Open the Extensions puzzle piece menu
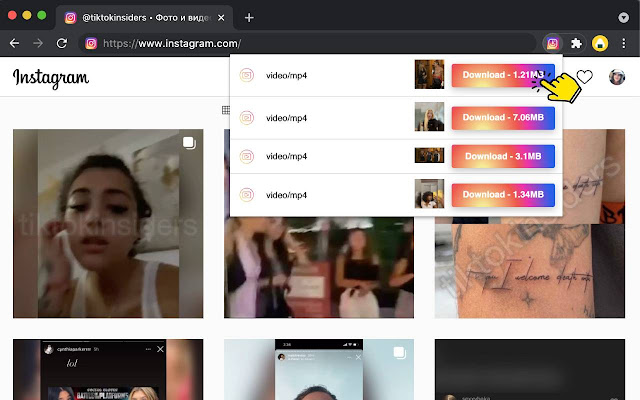This screenshot has width=640, height=400. 576,43
